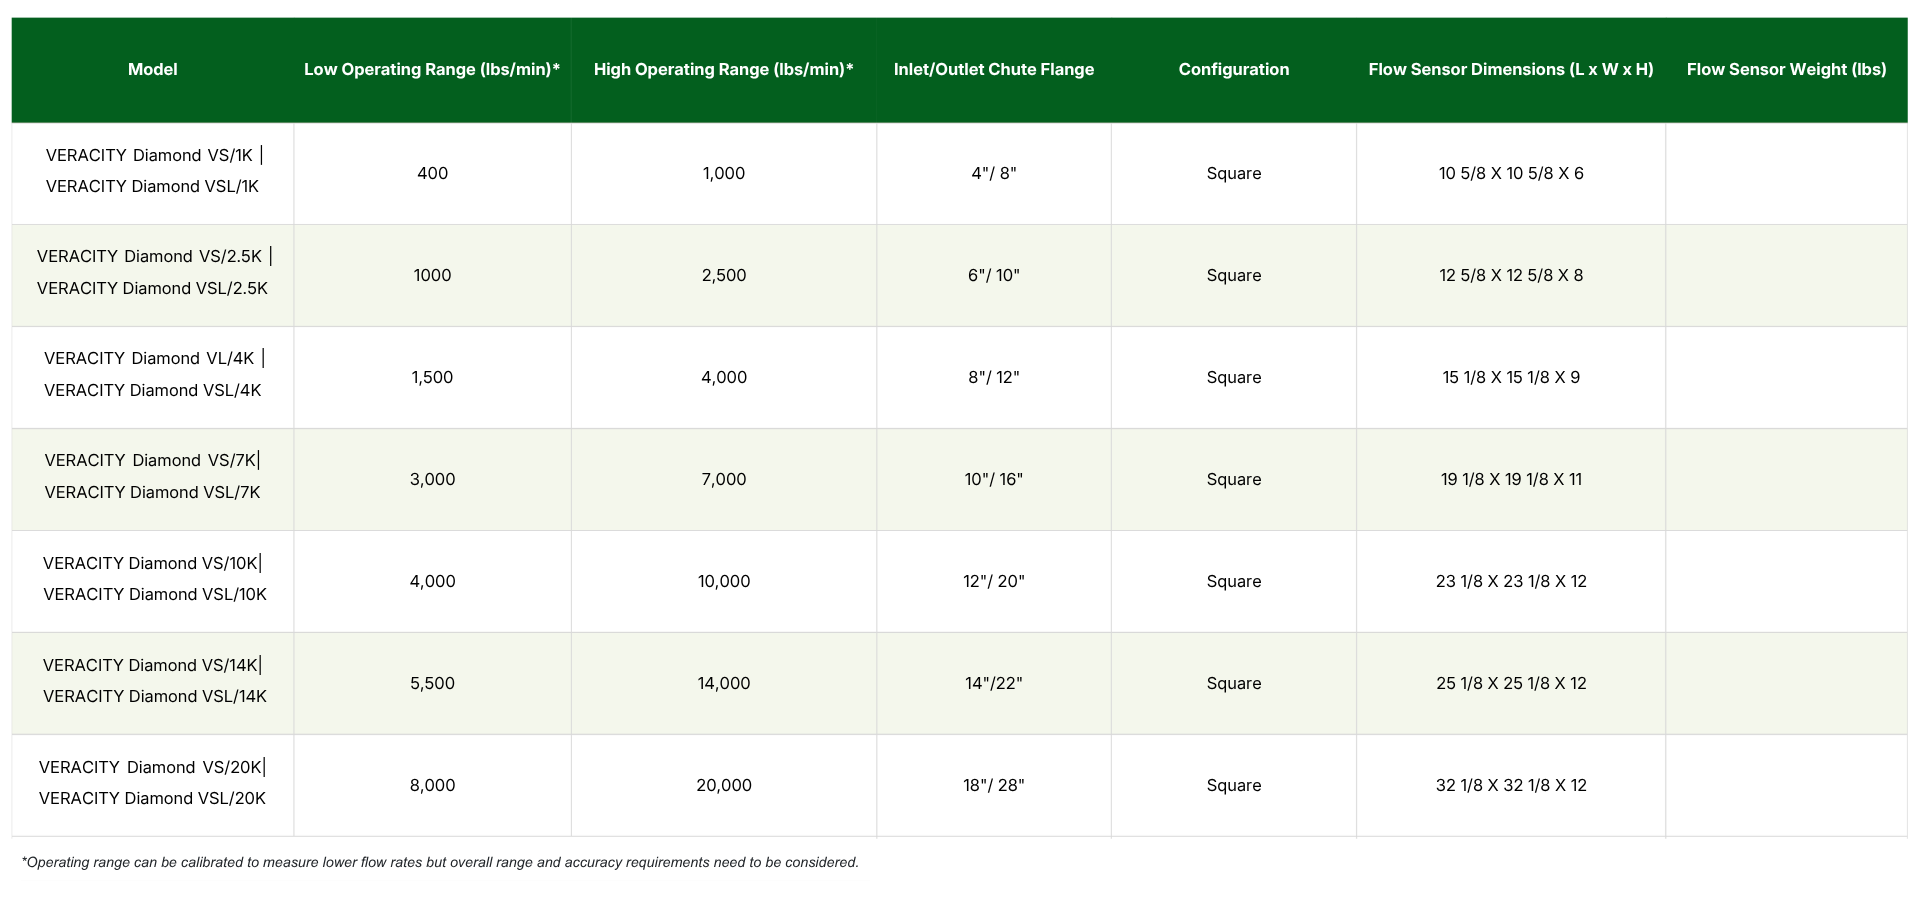Click the operating range calibration footnote
This screenshot has height=900, width=1920.
click(440, 862)
